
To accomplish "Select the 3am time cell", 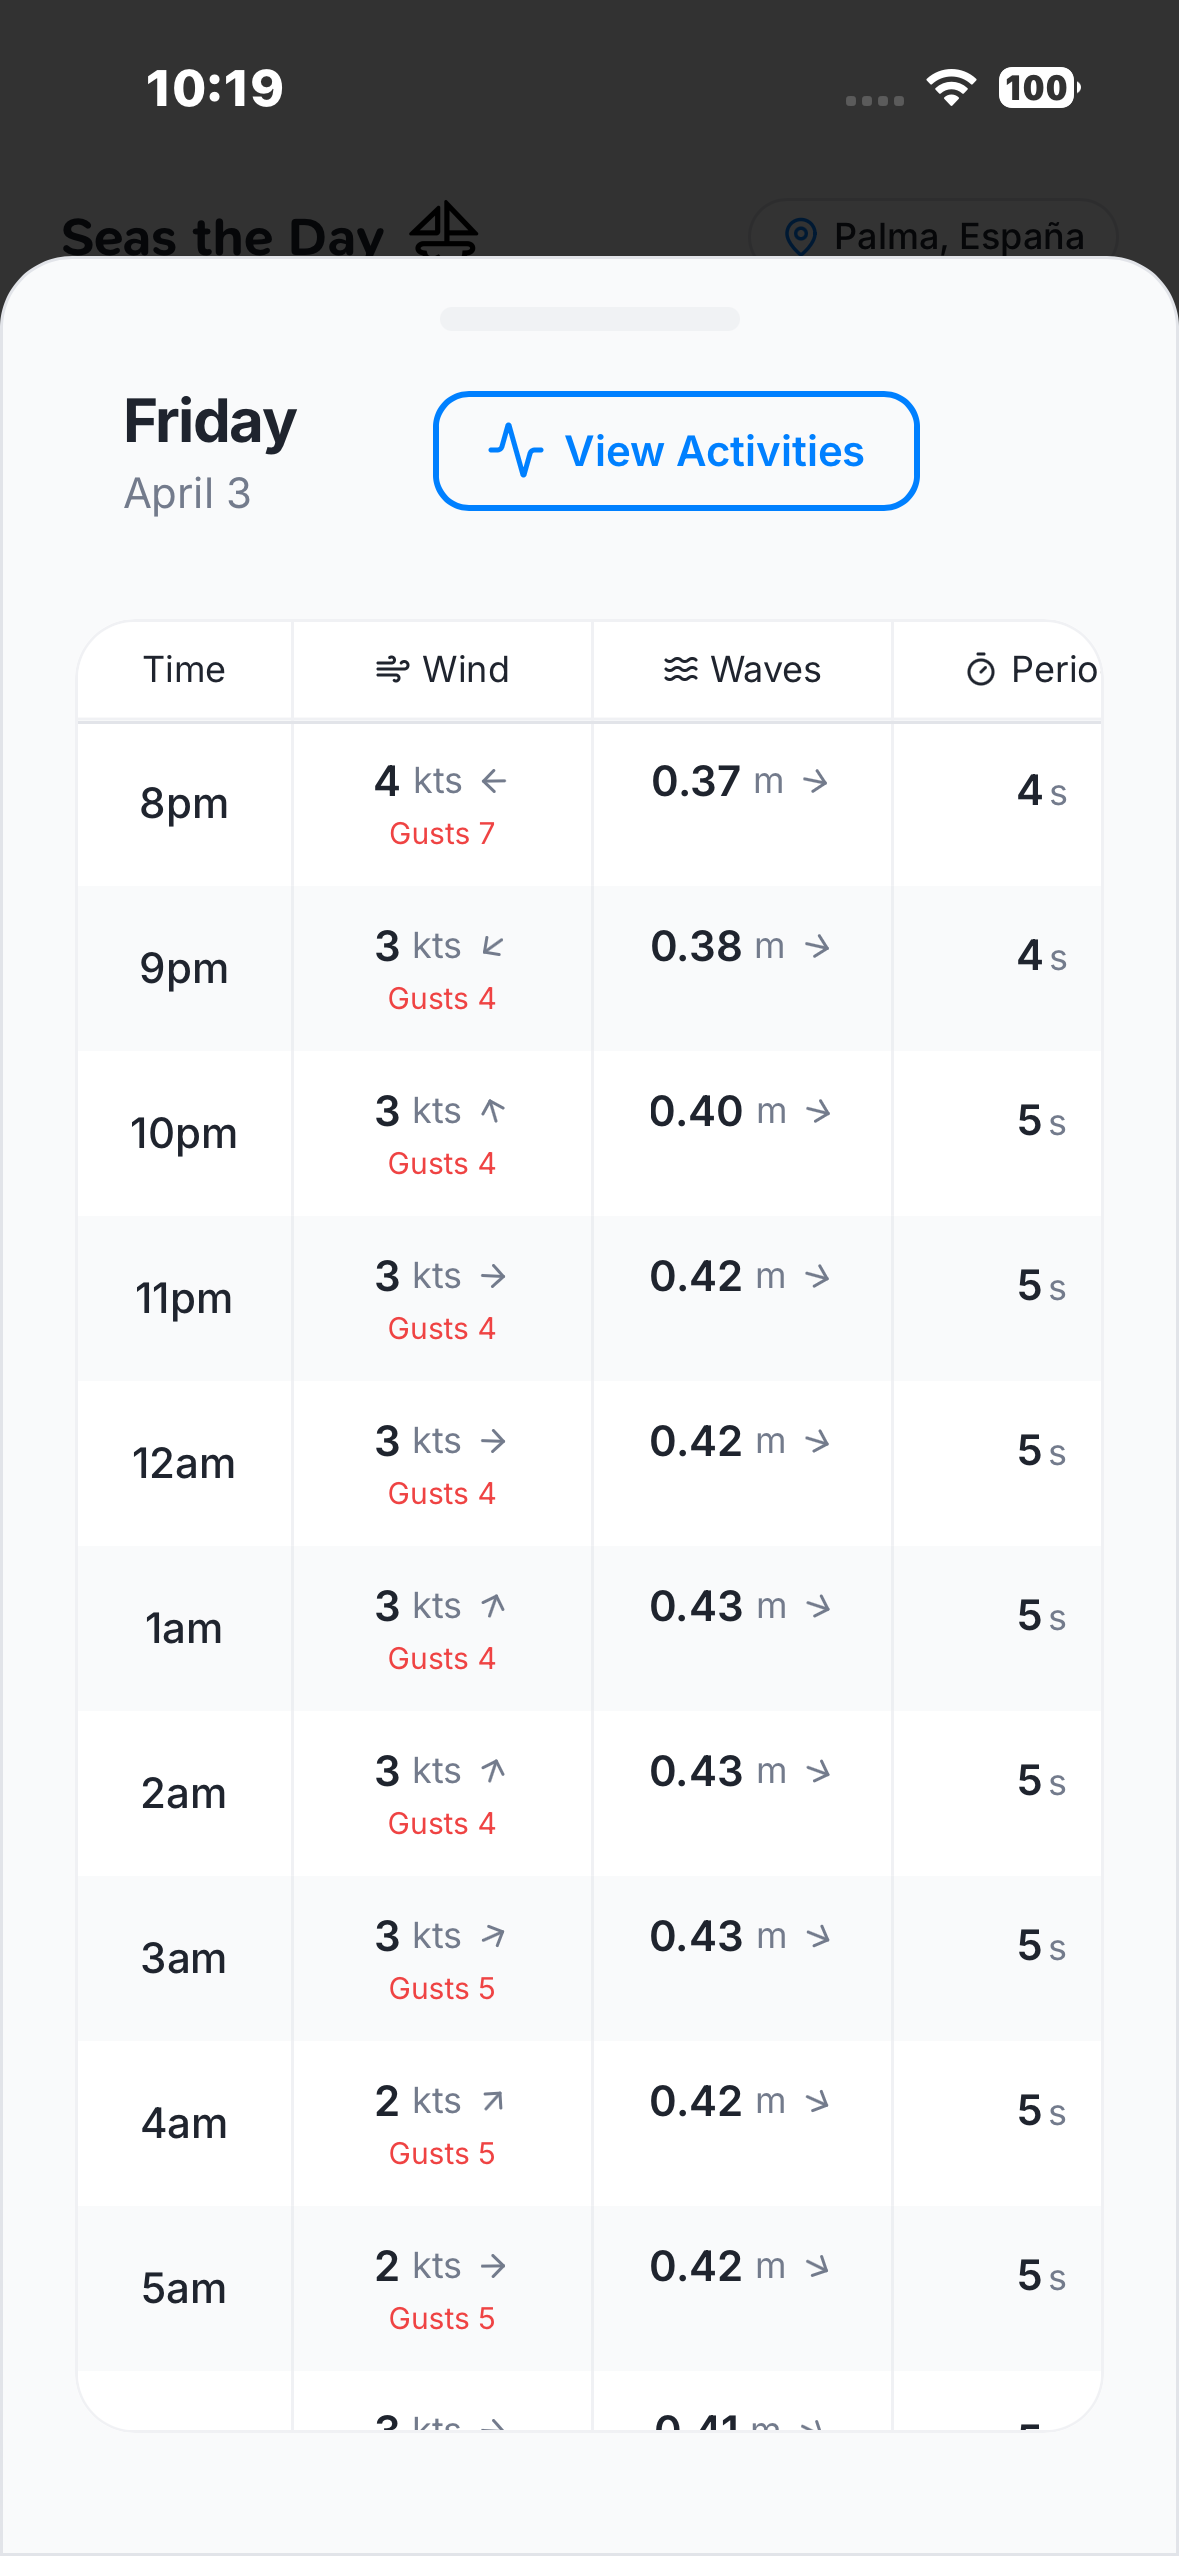I will (x=184, y=1959).
